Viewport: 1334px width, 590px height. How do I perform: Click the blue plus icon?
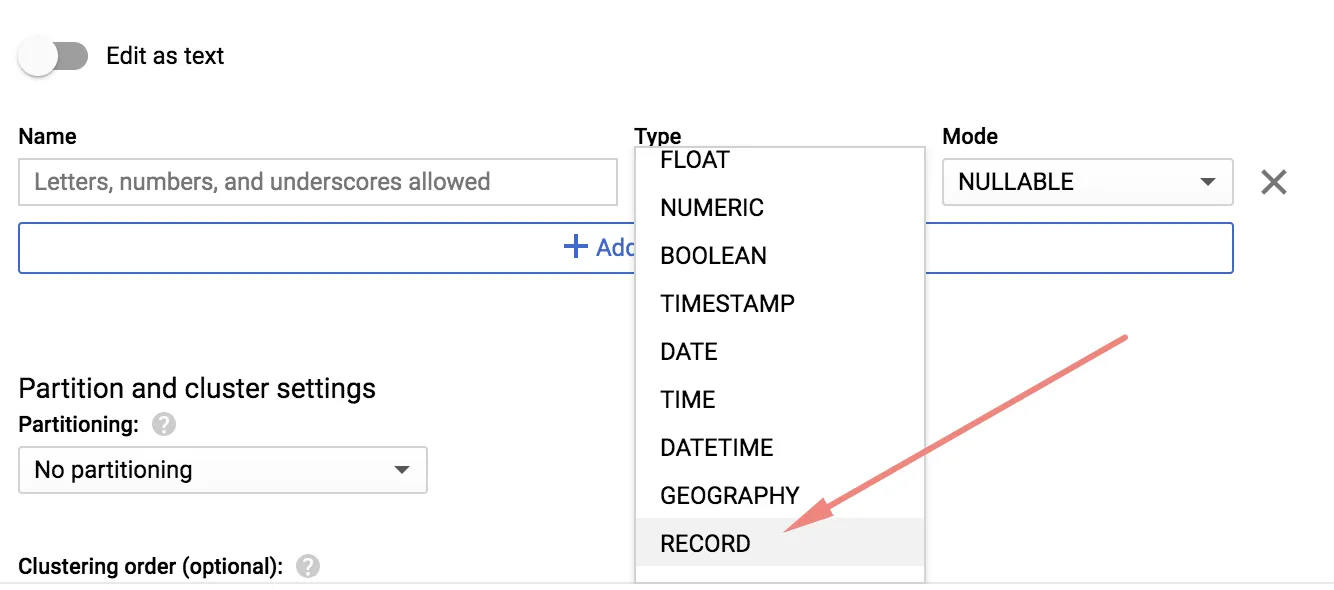[x=575, y=247]
